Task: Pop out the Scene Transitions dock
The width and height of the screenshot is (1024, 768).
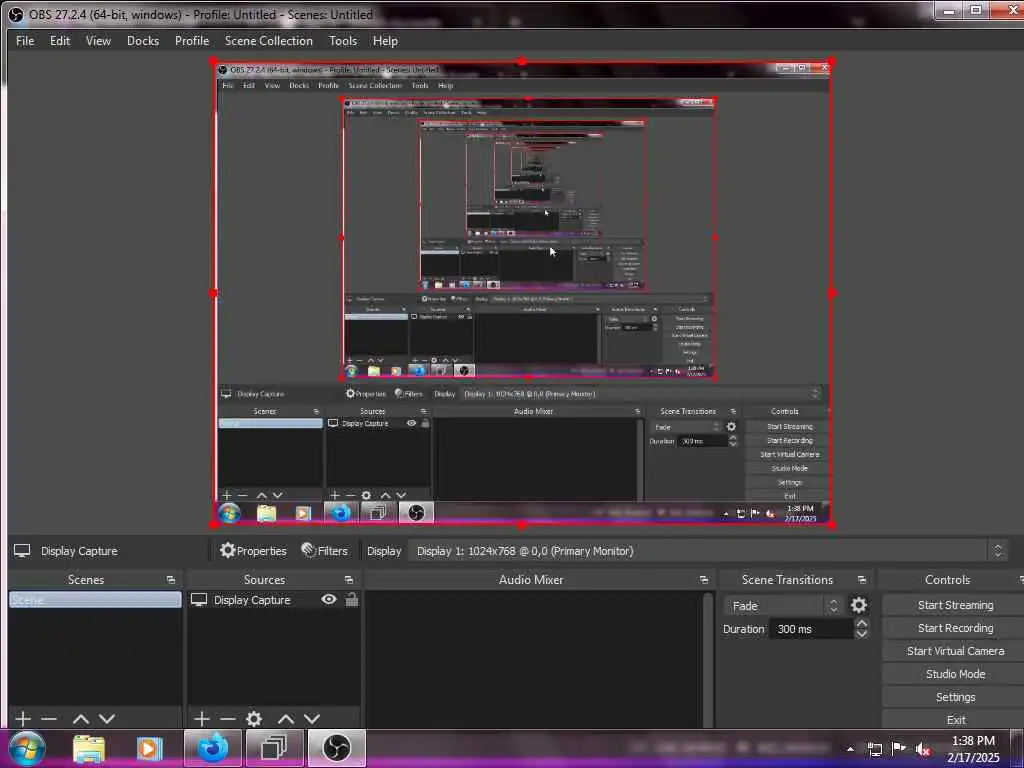Action: click(x=862, y=579)
